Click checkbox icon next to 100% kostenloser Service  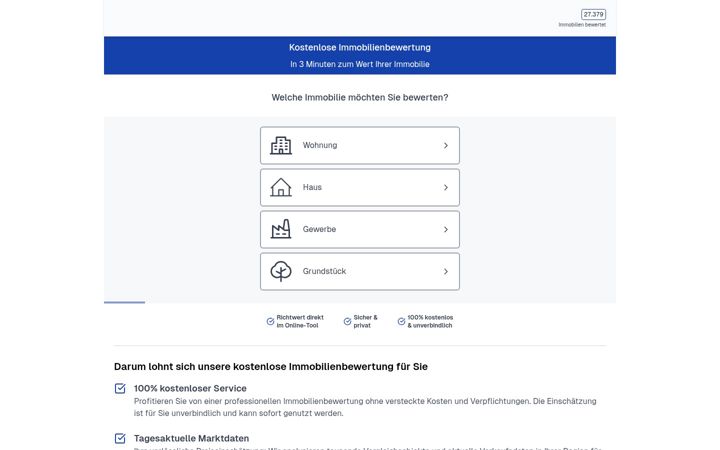click(120, 388)
